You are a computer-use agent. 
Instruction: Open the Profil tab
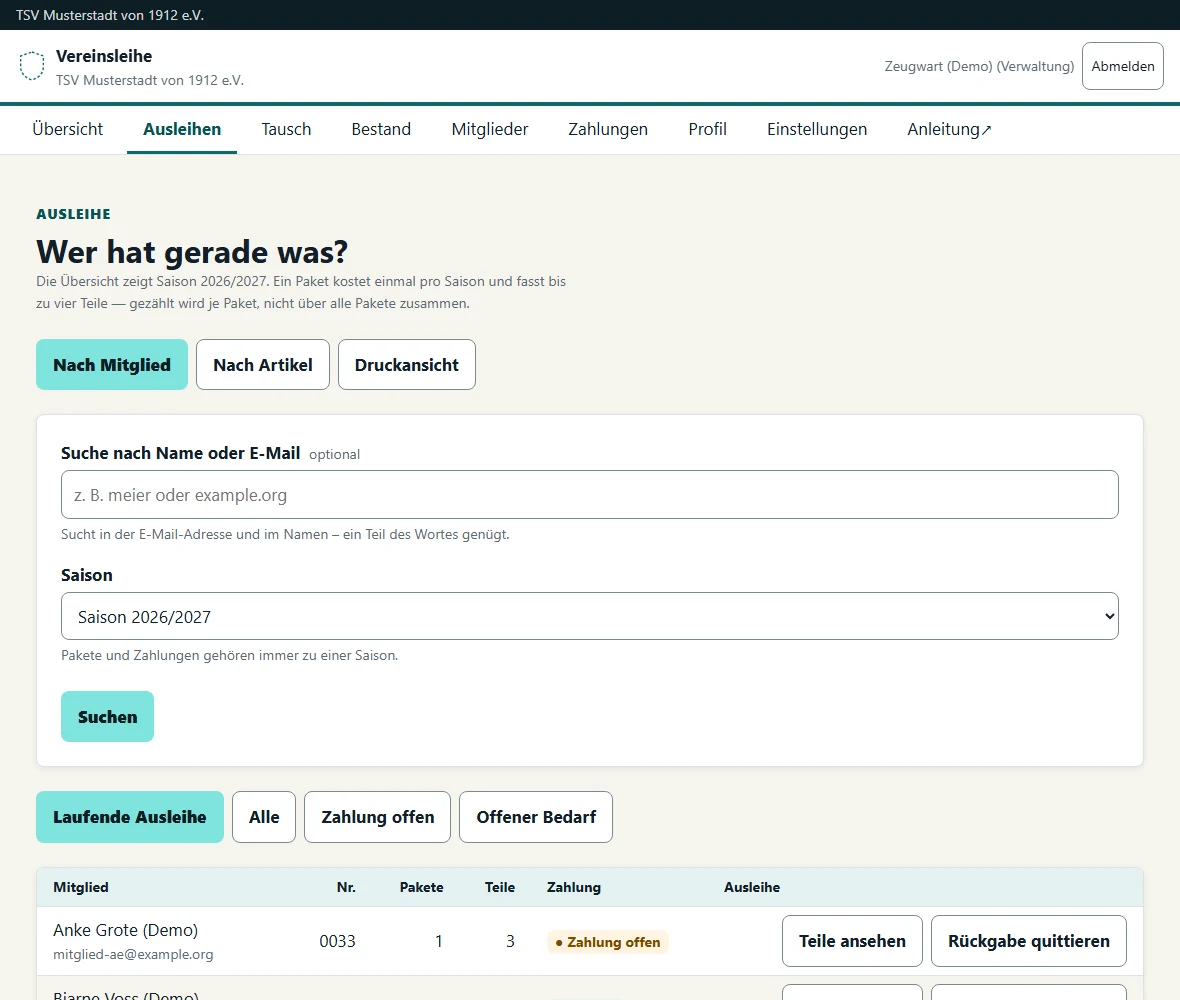pos(707,129)
